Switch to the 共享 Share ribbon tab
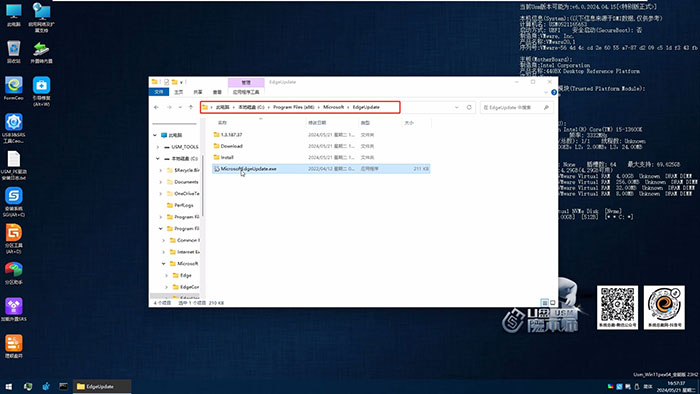This screenshot has height=394, width=700. [198, 92]
